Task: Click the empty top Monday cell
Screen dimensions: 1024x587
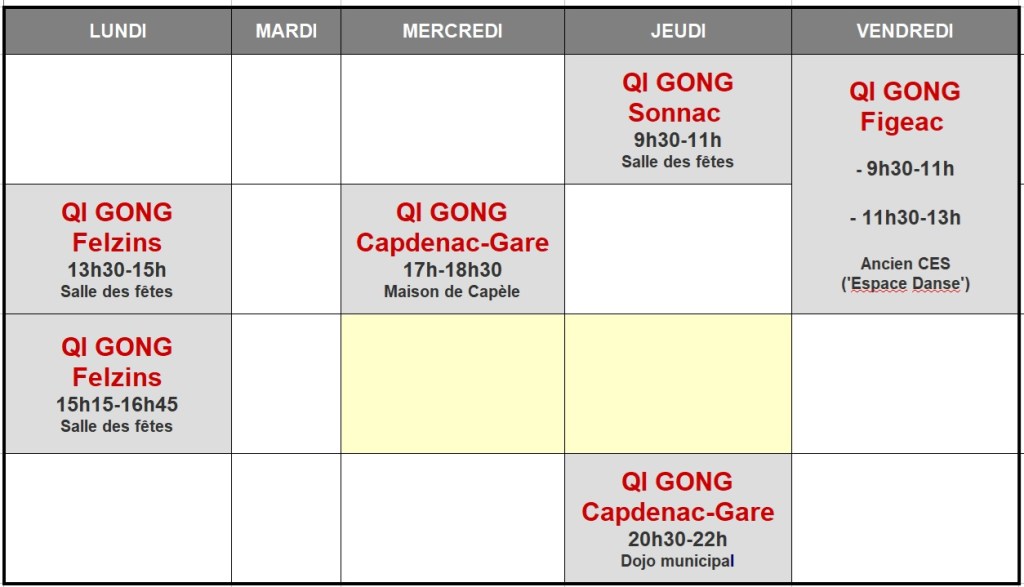Action: (x=117, y=119)
